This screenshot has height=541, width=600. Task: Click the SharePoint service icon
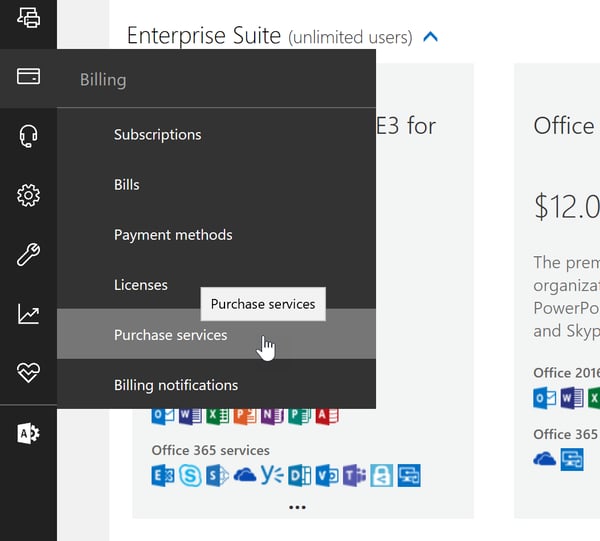(217, 476)
